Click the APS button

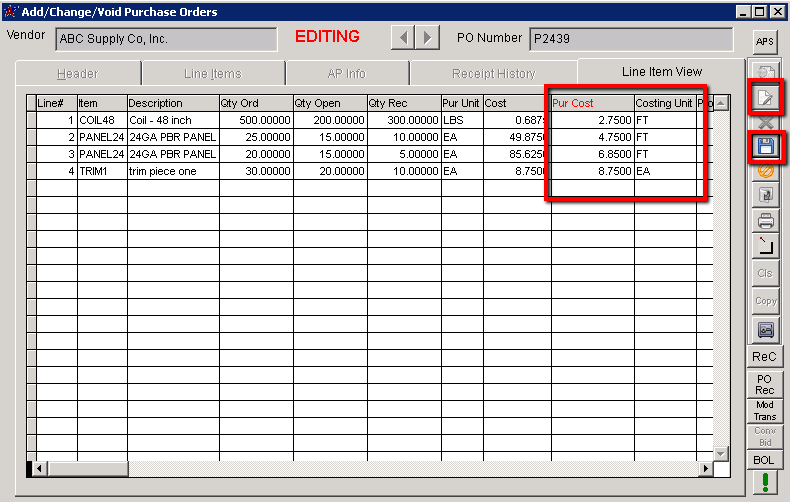(765, 41)
